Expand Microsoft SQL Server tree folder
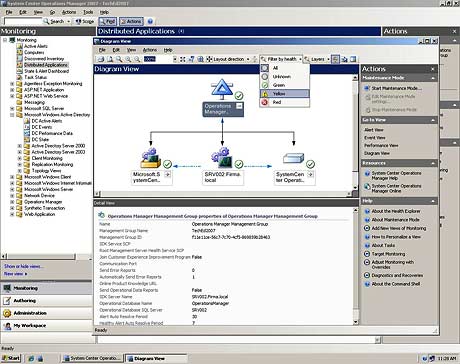 point(12,108)
